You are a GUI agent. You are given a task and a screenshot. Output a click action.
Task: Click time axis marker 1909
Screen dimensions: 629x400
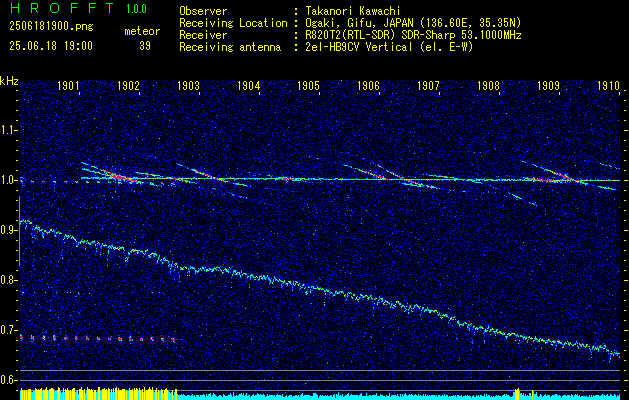(x=548, y=86)
